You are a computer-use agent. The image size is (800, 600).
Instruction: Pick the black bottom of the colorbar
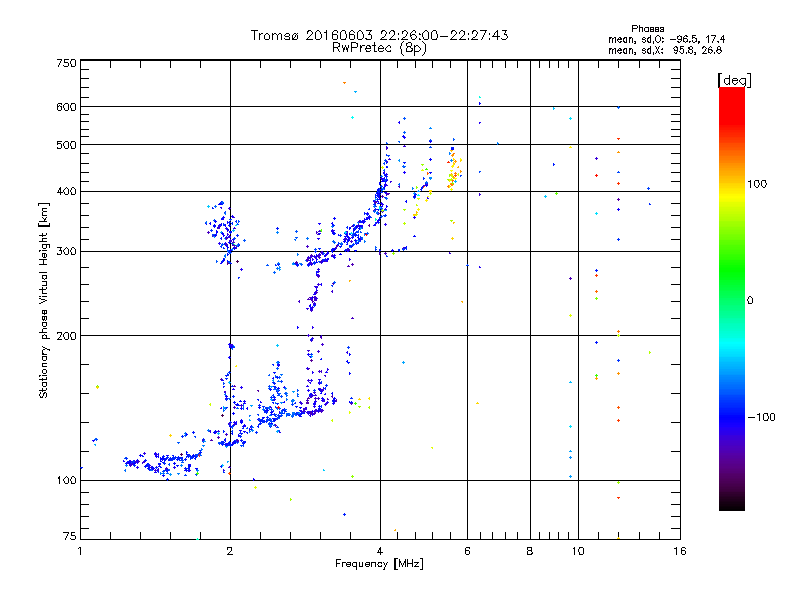pos(731,504)
